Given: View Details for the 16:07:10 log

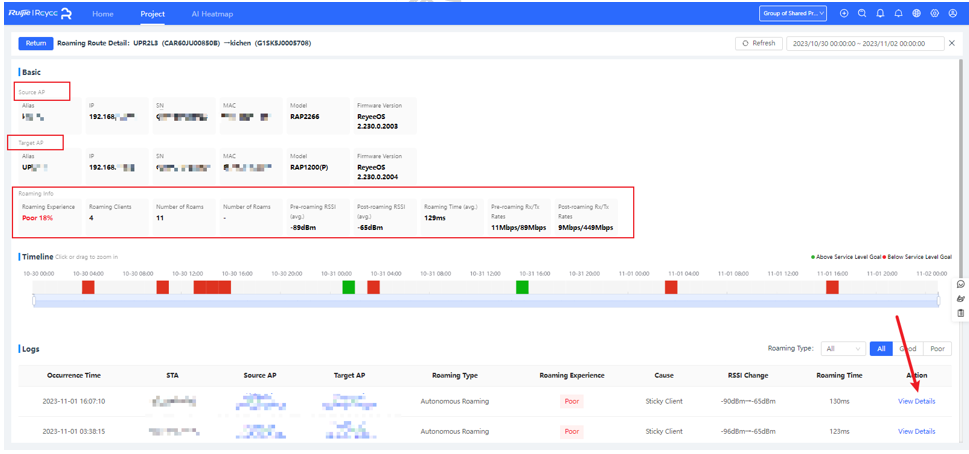Looking at the screenshot, I should point(916,401).
